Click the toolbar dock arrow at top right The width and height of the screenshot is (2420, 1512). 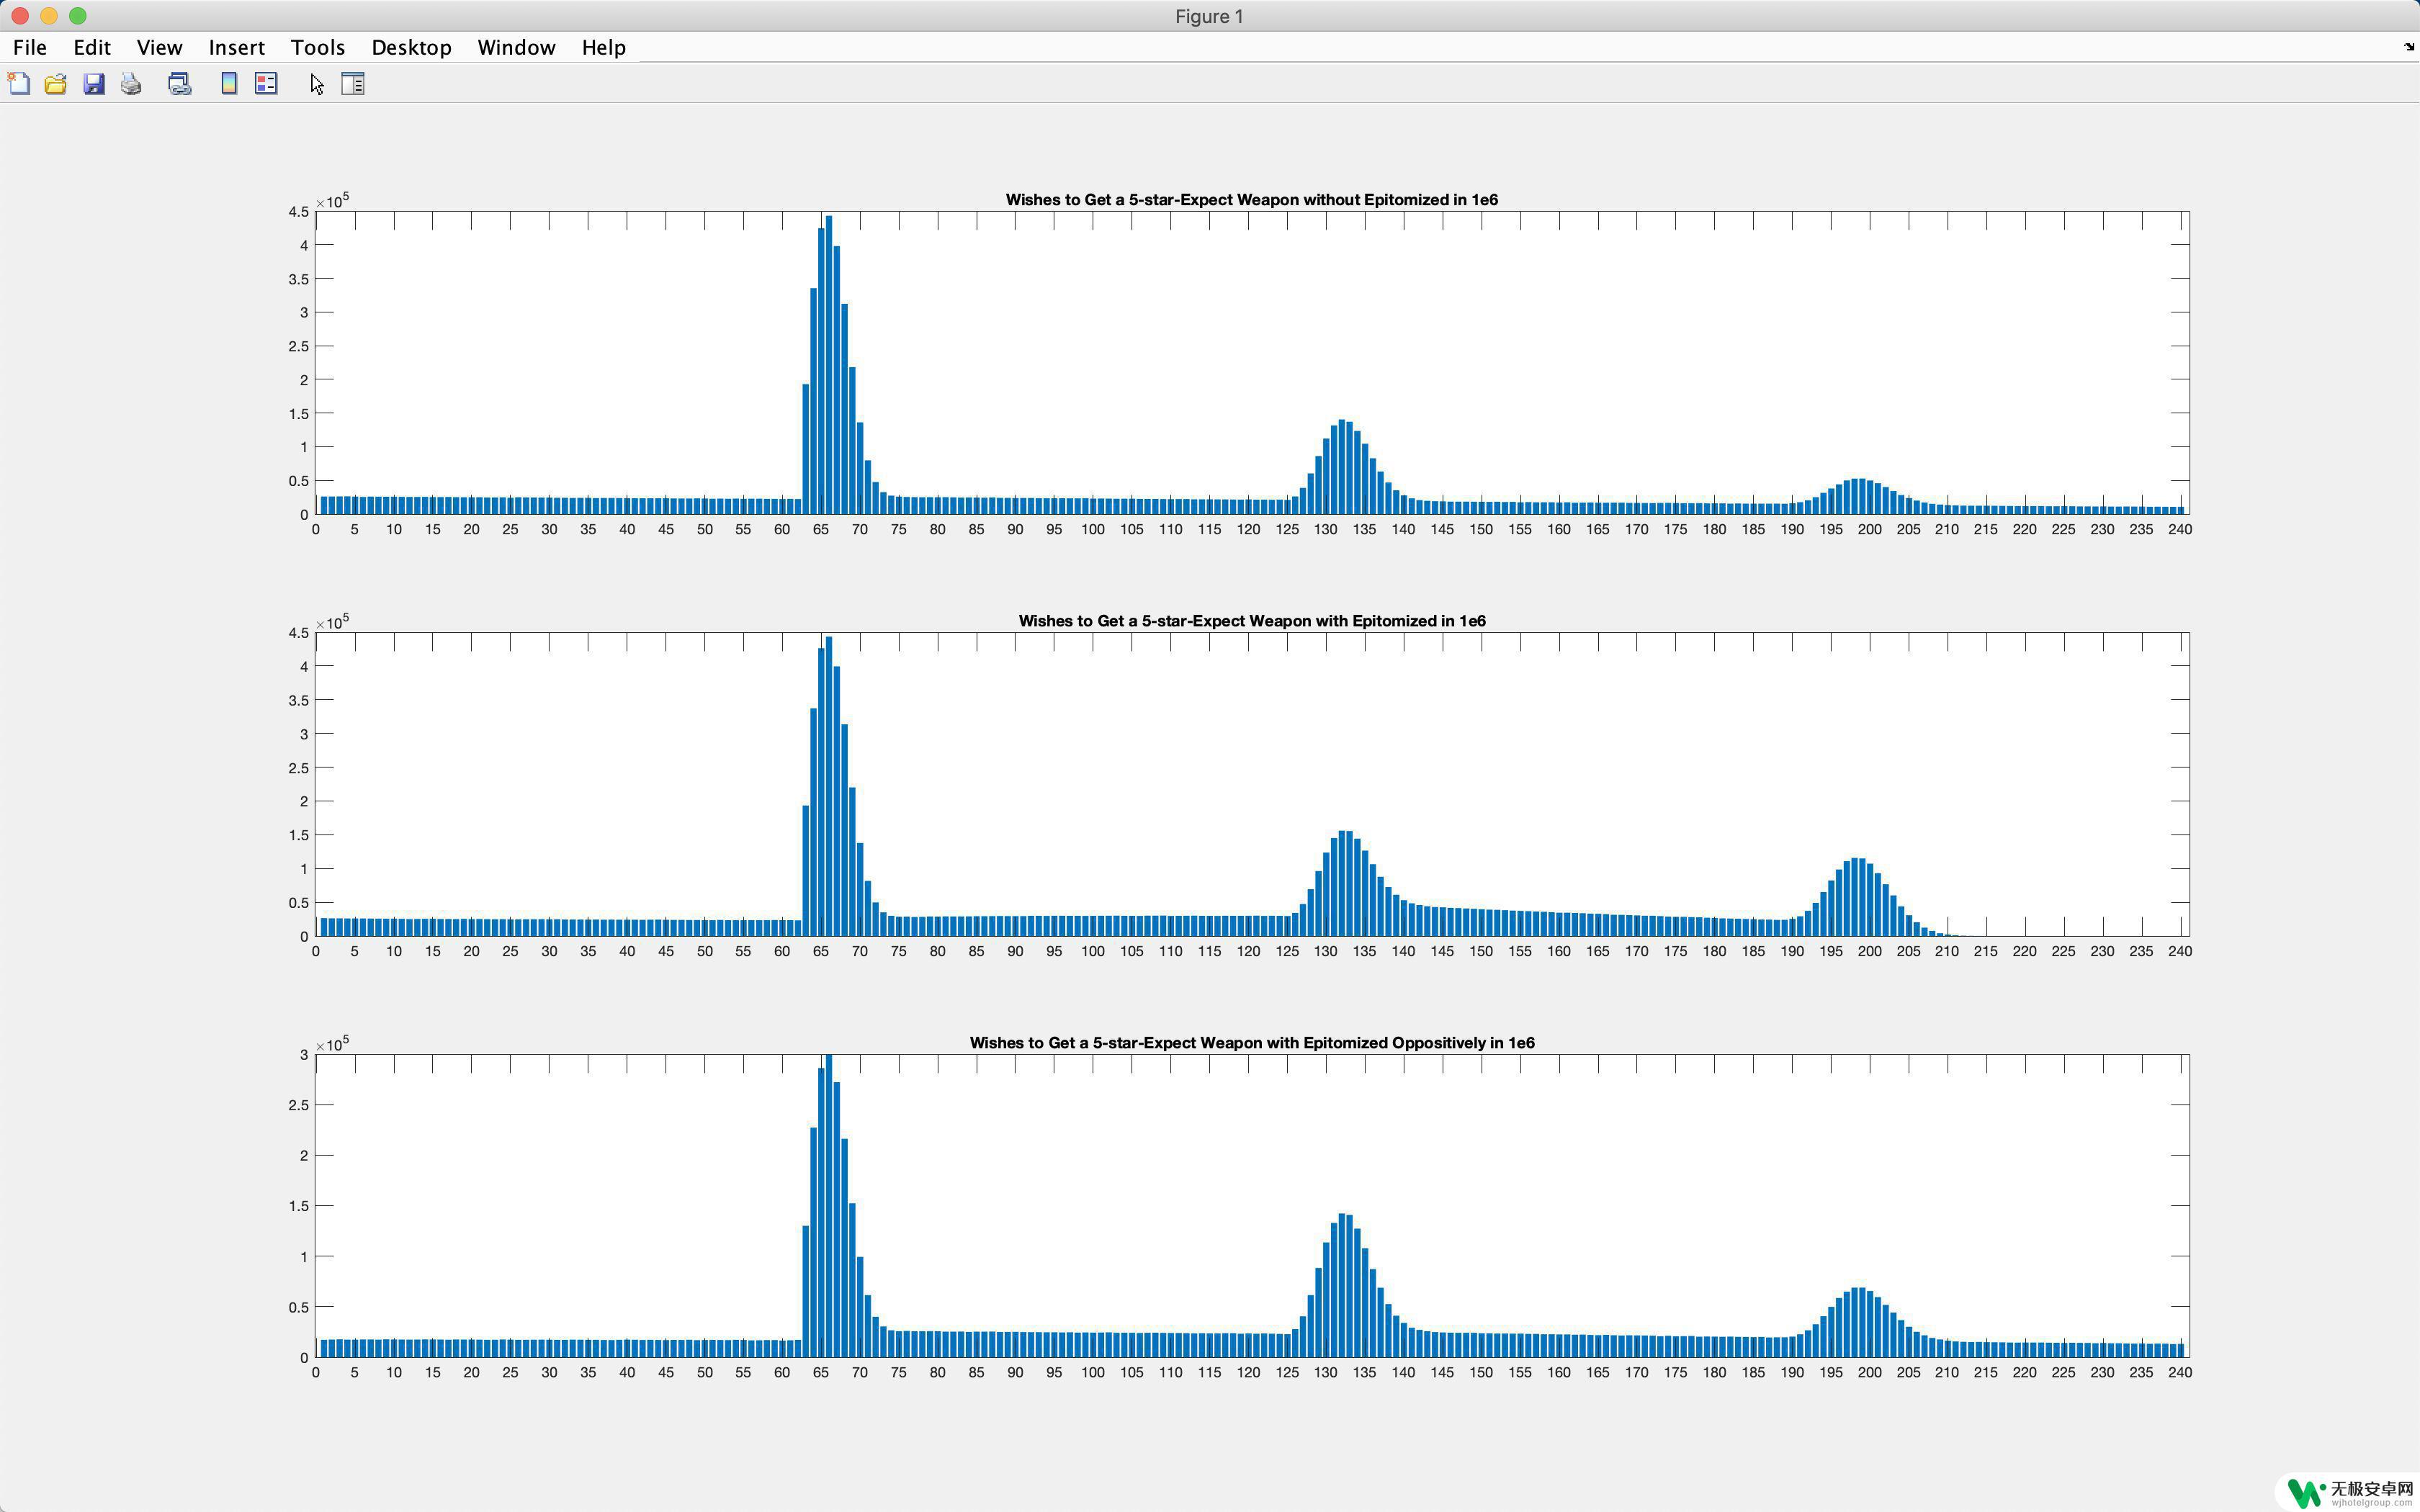click(x=2409, y=47)
